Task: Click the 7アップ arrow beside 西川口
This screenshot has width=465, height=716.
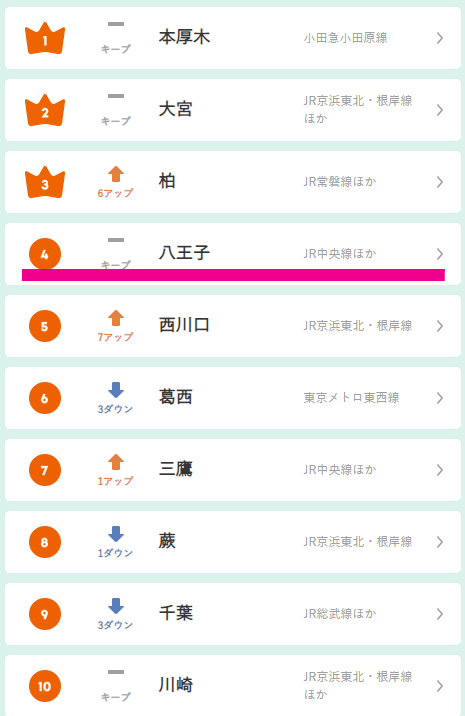Action: [116, 318]
